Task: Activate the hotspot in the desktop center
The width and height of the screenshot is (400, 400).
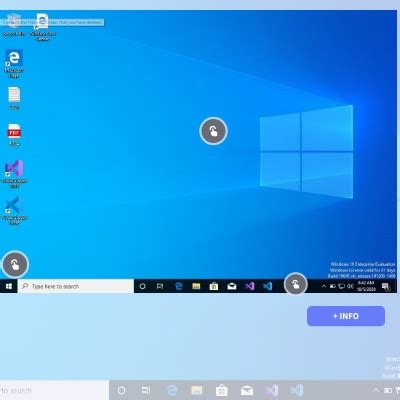Action: pyautogui.click(x=213, y=131)
